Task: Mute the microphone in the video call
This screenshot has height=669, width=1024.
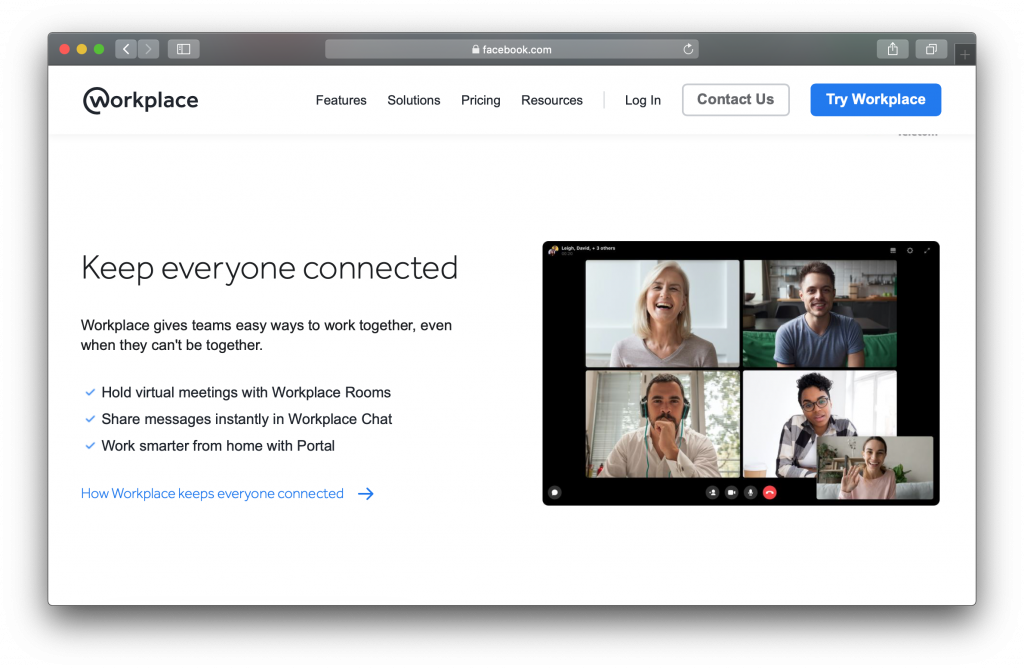Action: [x=750, y=493]
